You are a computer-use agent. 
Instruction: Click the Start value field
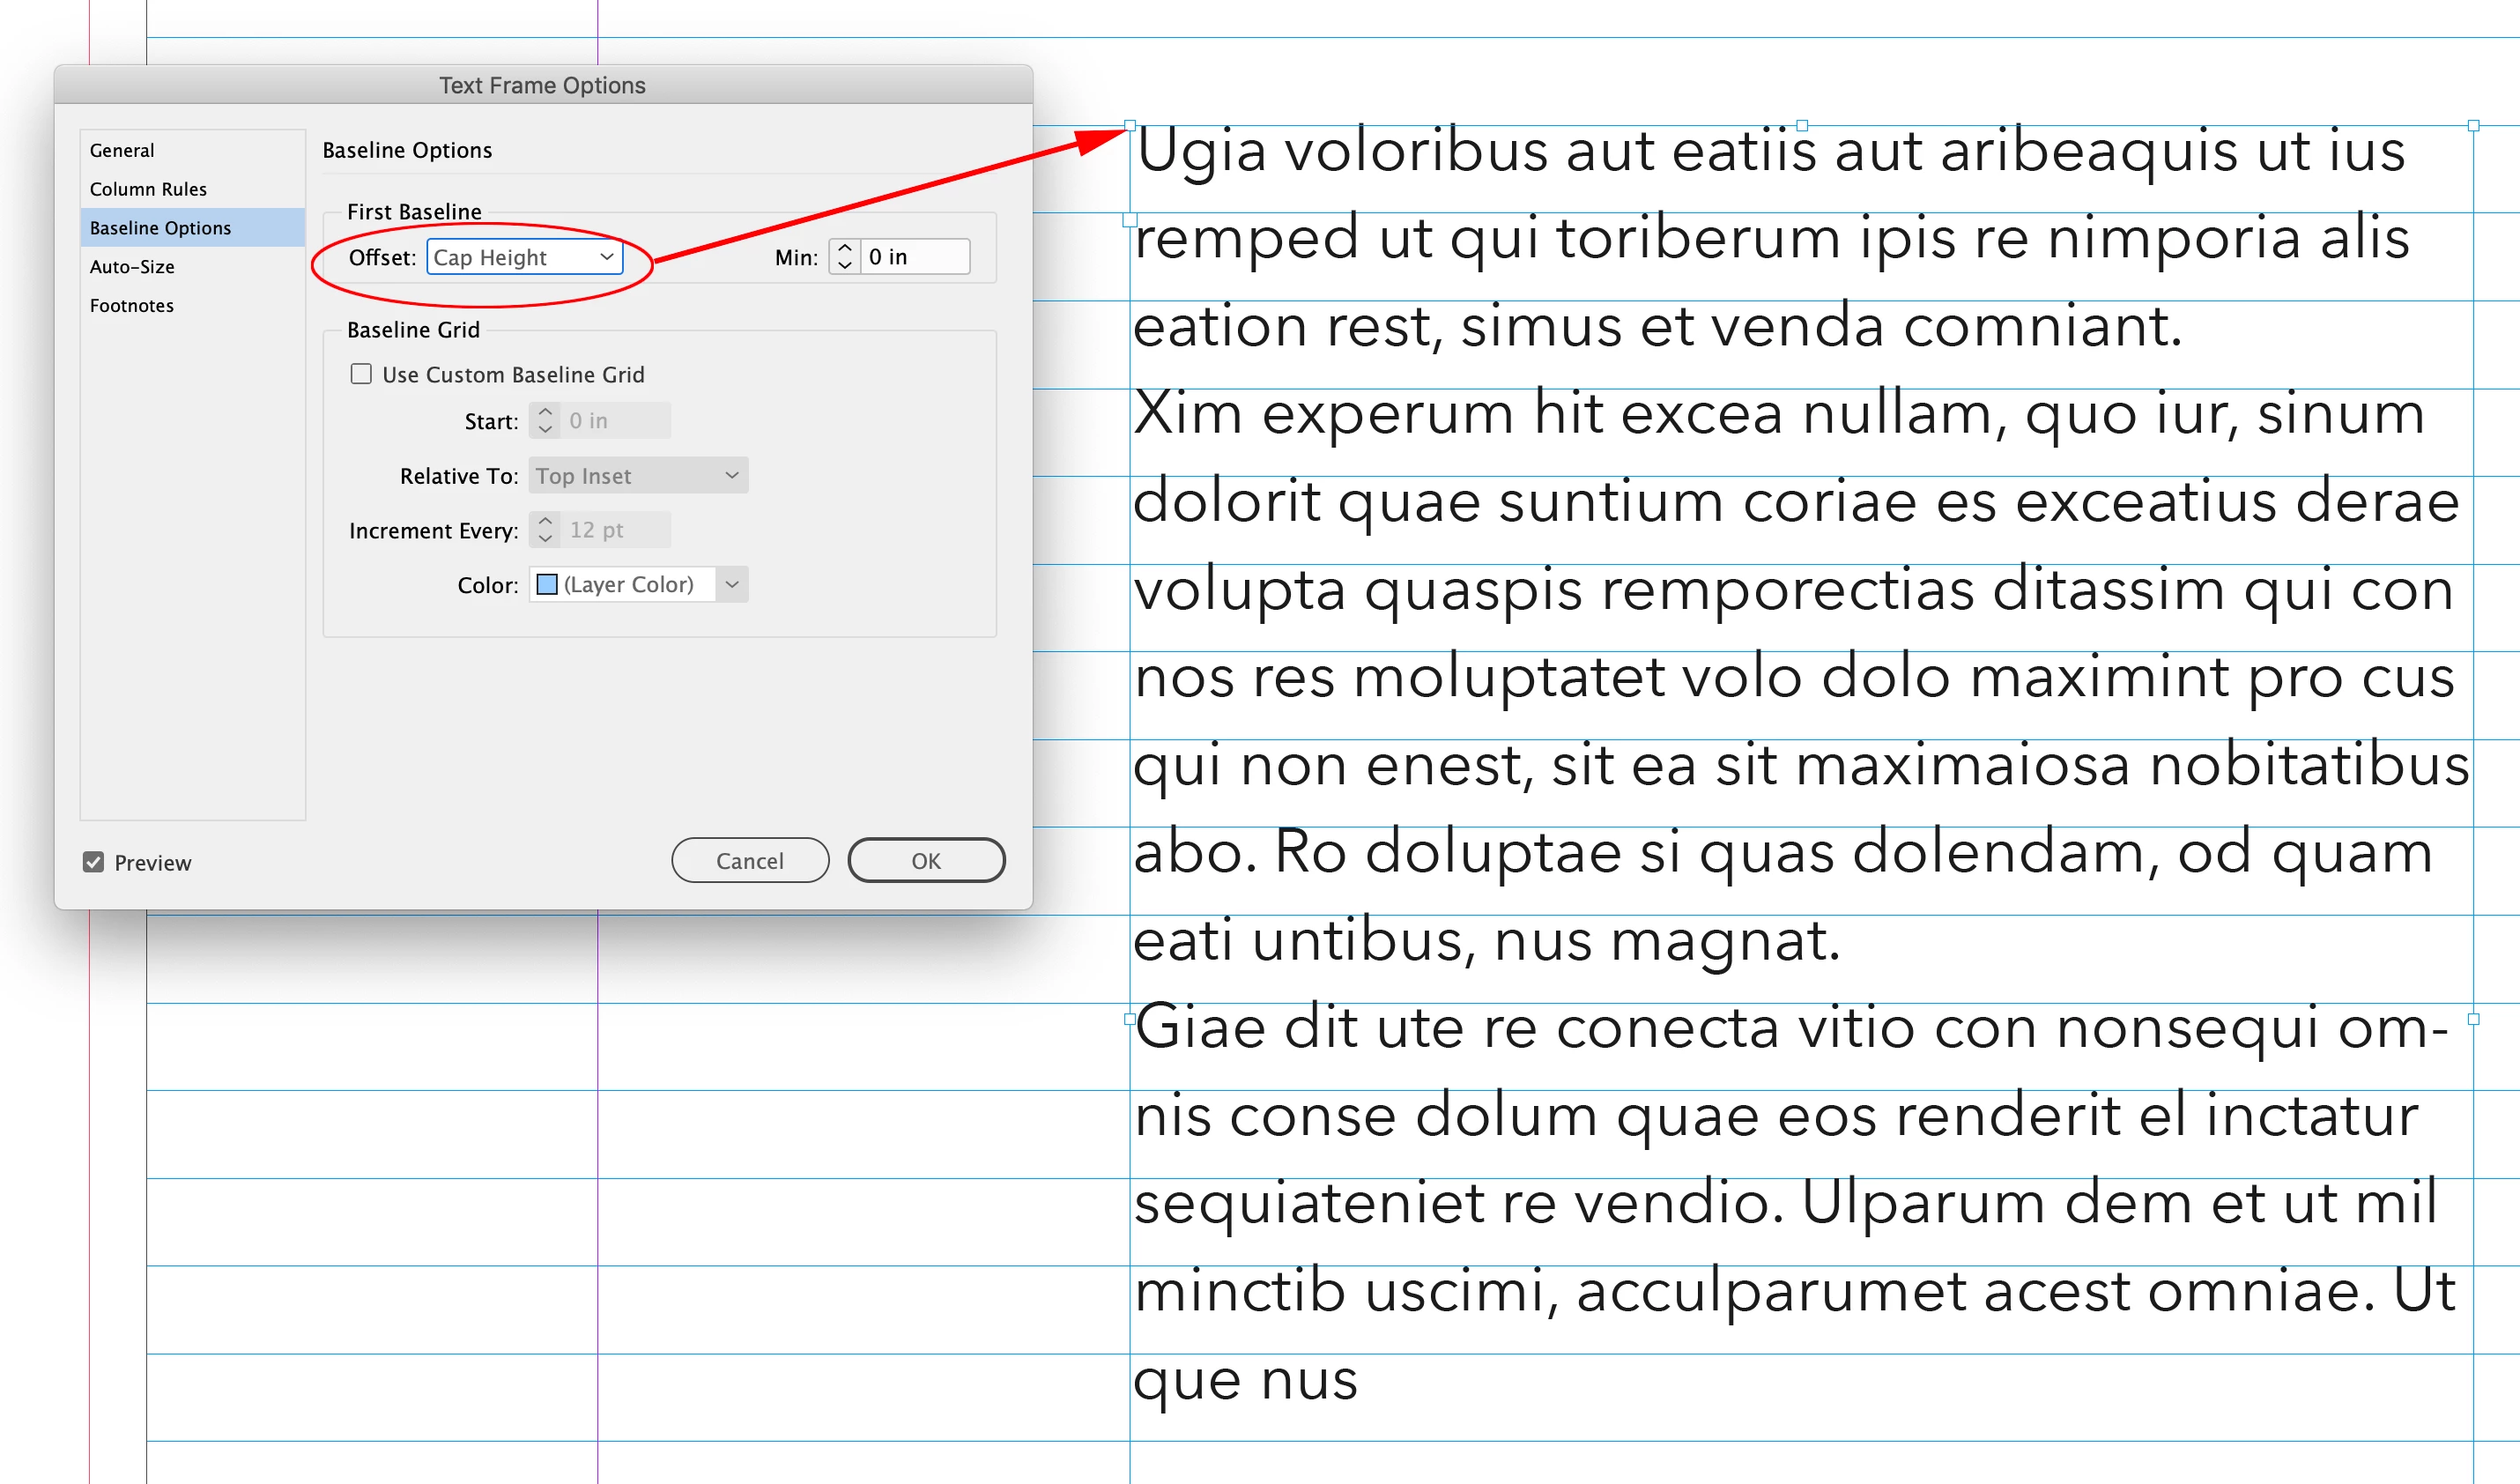[x=615, y=421]
